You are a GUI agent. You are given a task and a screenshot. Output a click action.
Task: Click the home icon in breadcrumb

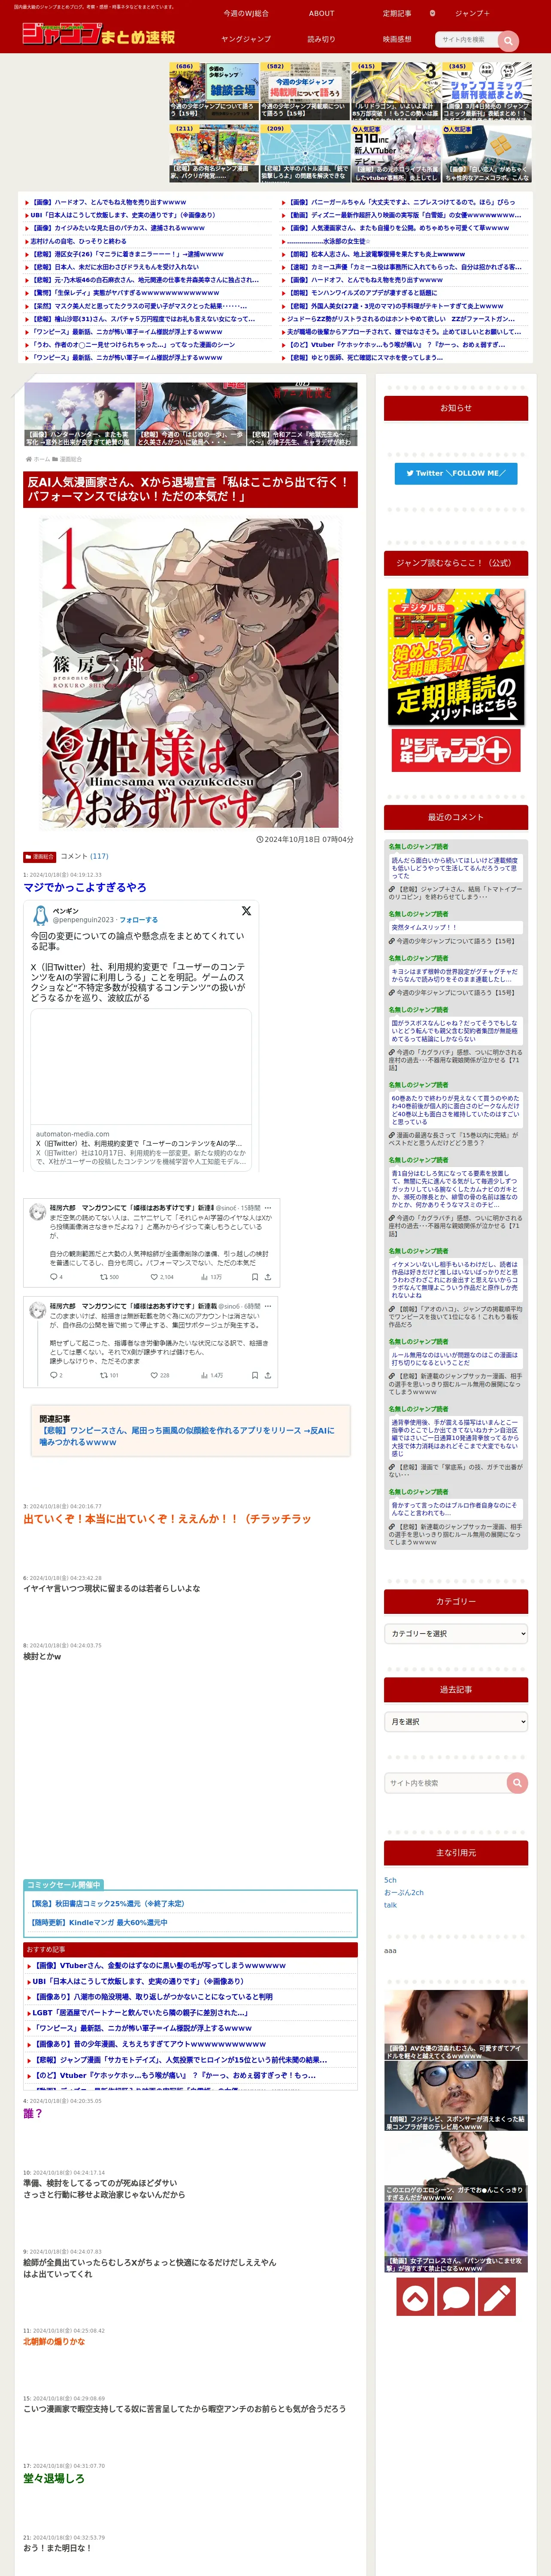pyautogui.click(x=29, y=459)
